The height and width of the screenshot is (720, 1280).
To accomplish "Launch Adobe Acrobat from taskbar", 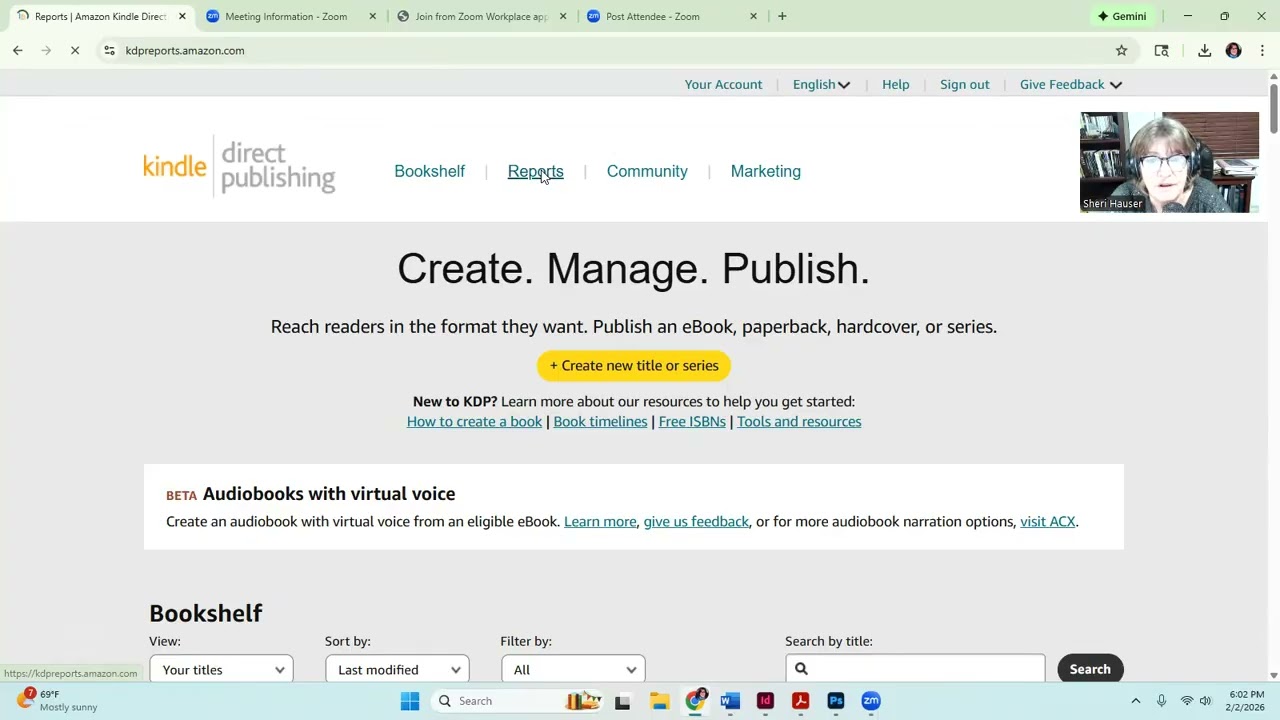I will point(800,701).
